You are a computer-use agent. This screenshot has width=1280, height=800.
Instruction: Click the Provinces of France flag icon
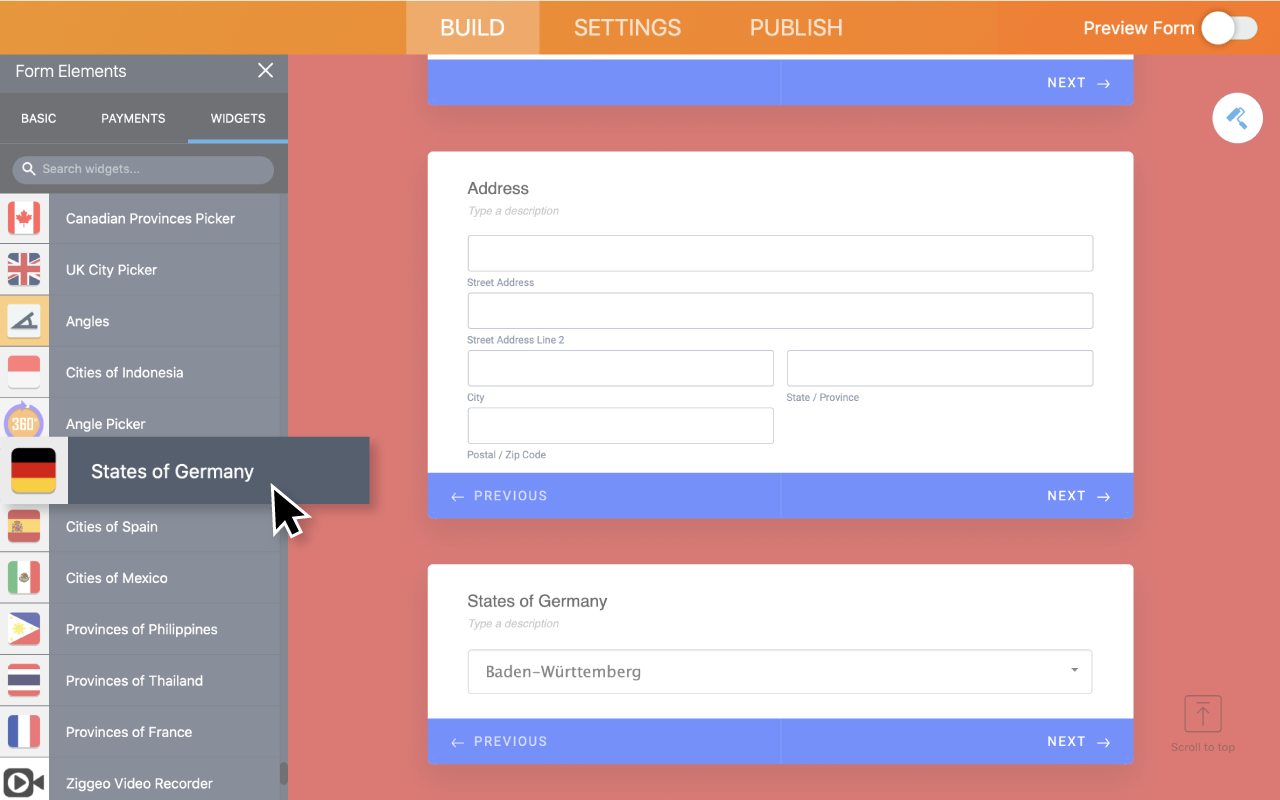[x=24, y=731]
